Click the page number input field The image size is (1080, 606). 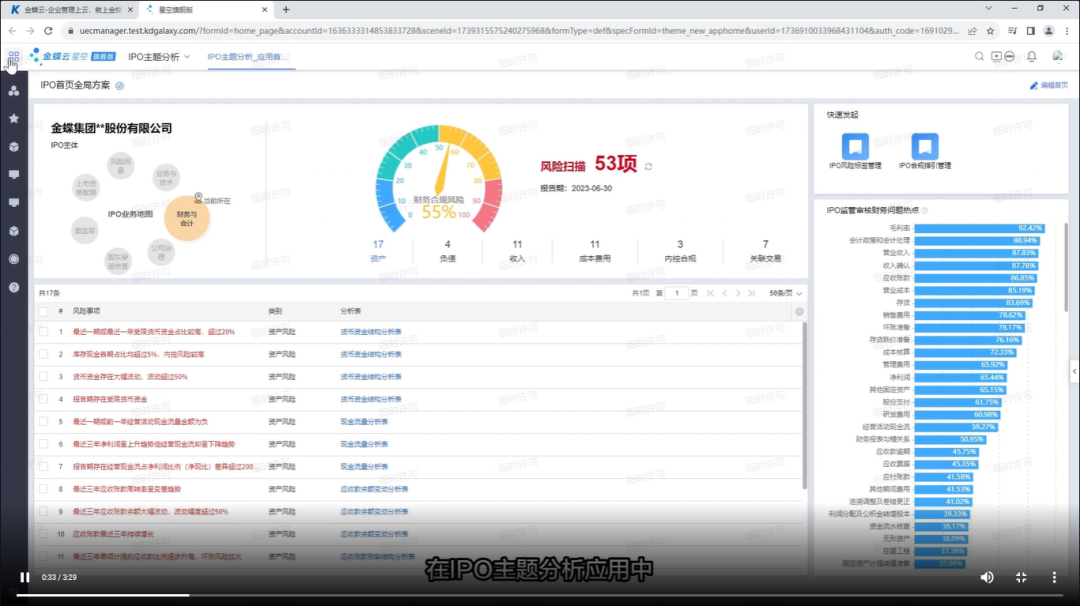pyautogui.click(x=676, y=293)
